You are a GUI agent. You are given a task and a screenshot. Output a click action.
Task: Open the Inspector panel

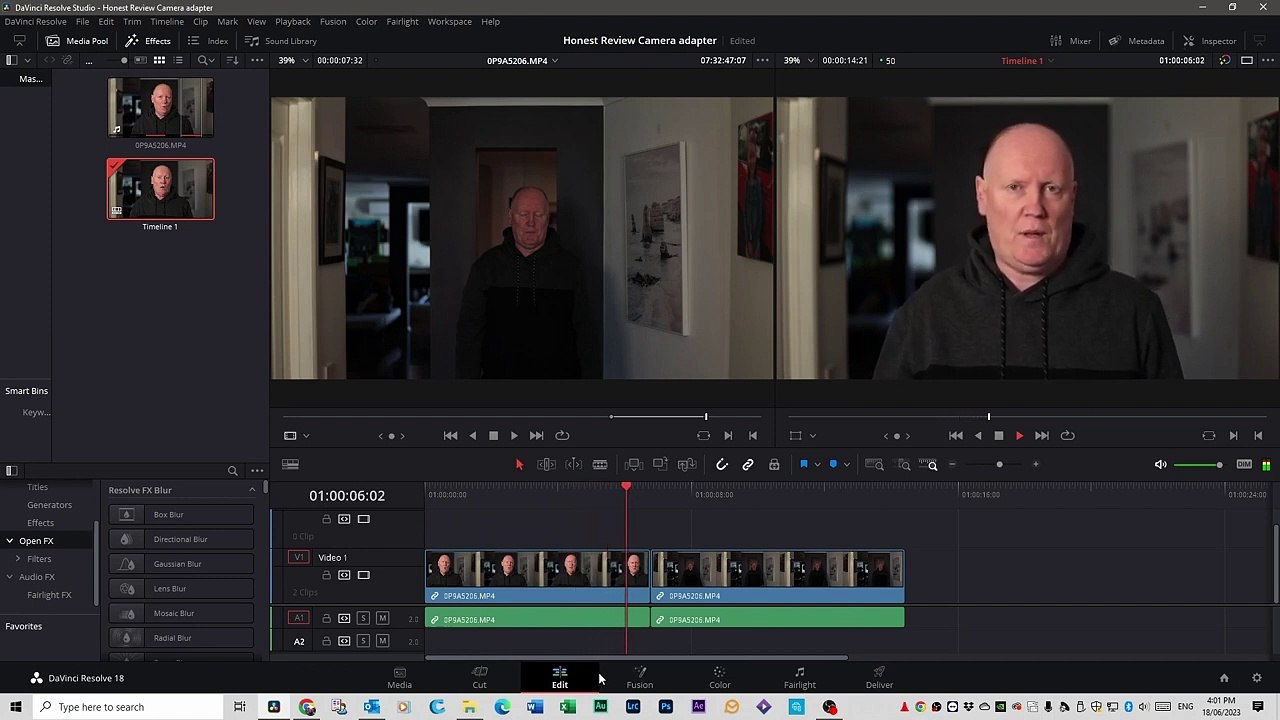tap(1209, 41)
